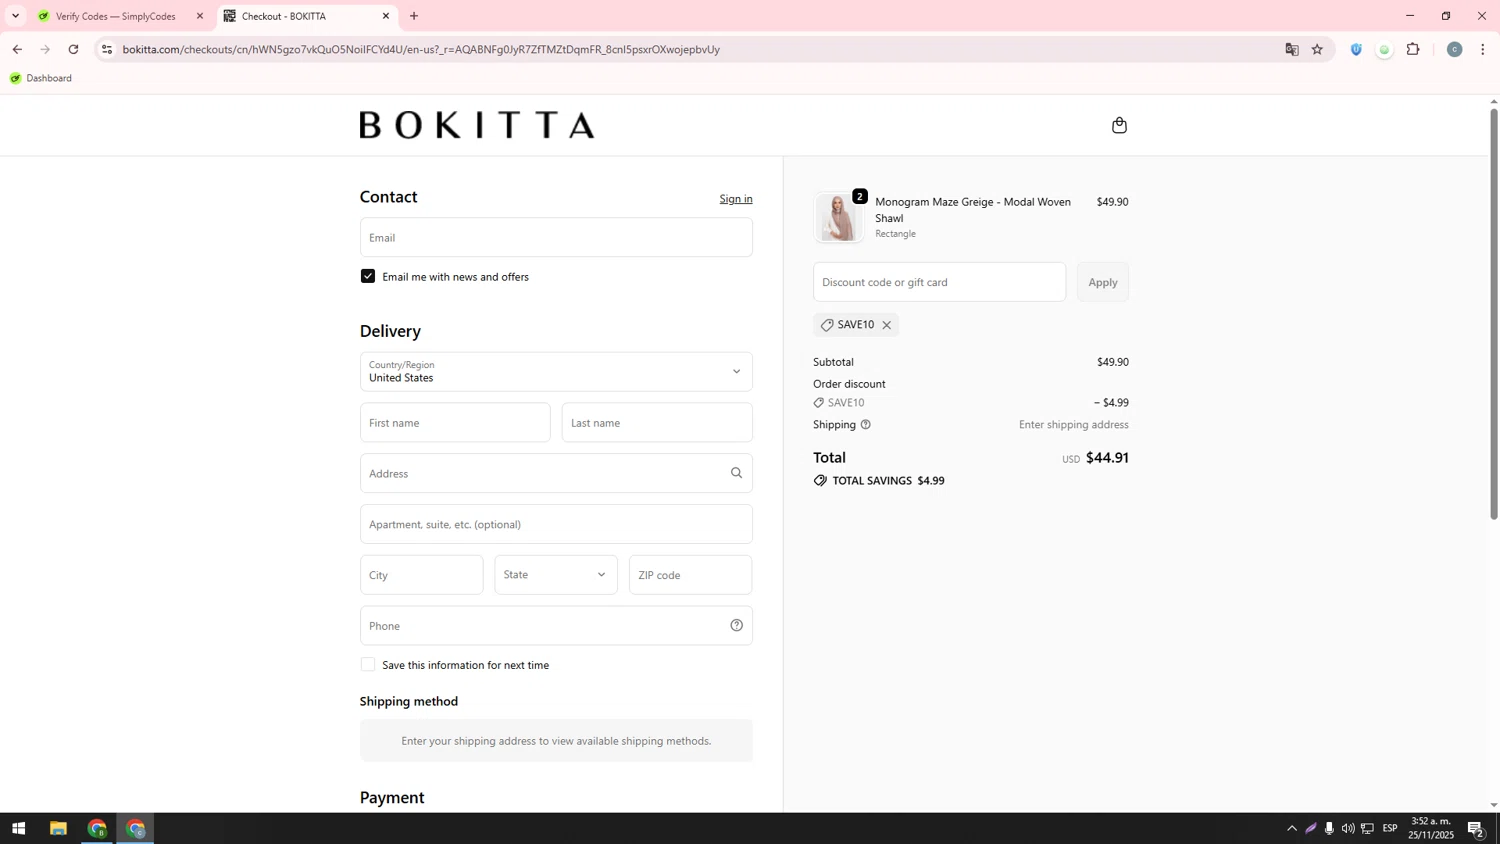The height and width of the screenshot is (844, 1500).
Task: Show hidden system tray icons
Action: [1292, 828]
